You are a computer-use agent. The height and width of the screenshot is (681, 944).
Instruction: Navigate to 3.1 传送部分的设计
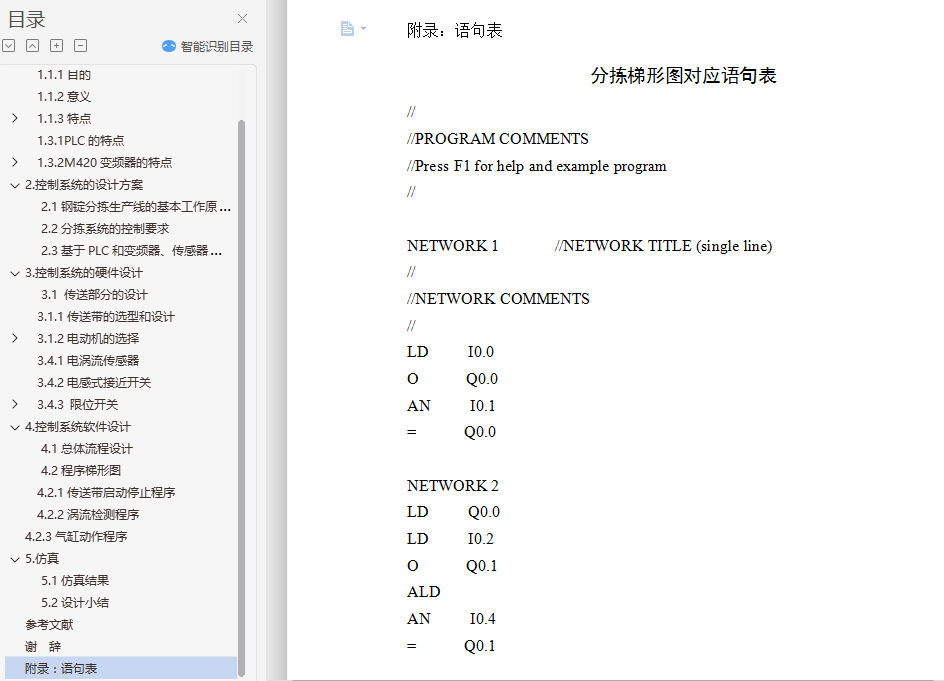(95, 294)
